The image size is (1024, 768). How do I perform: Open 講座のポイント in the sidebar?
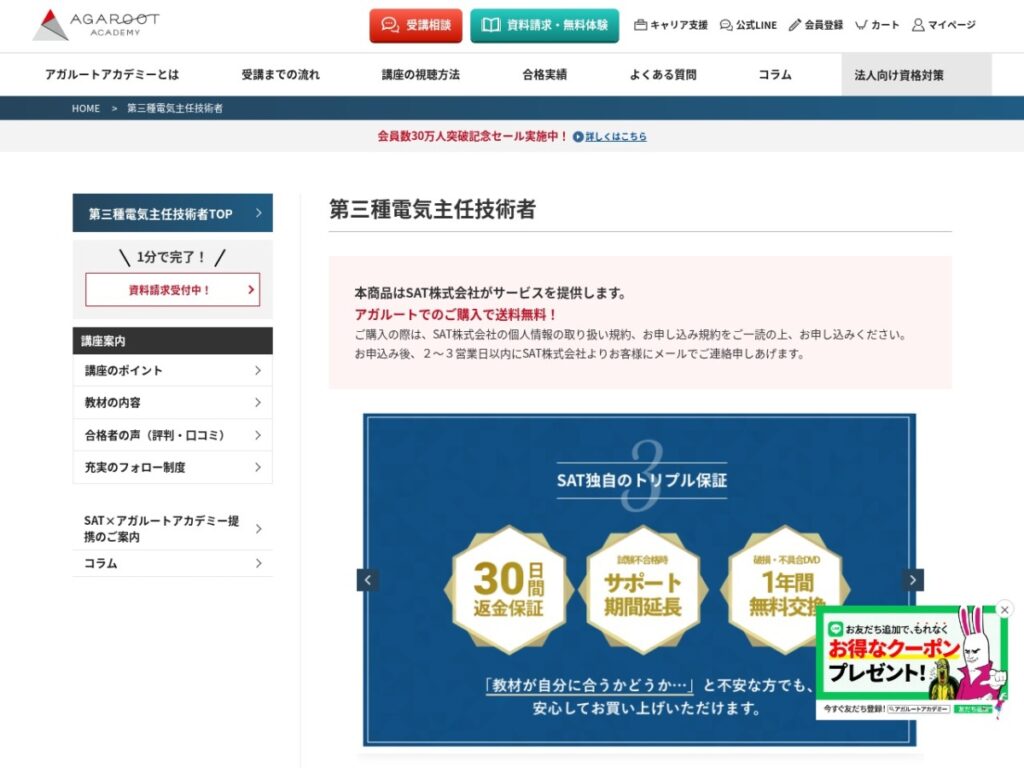[x=172, y=370]
